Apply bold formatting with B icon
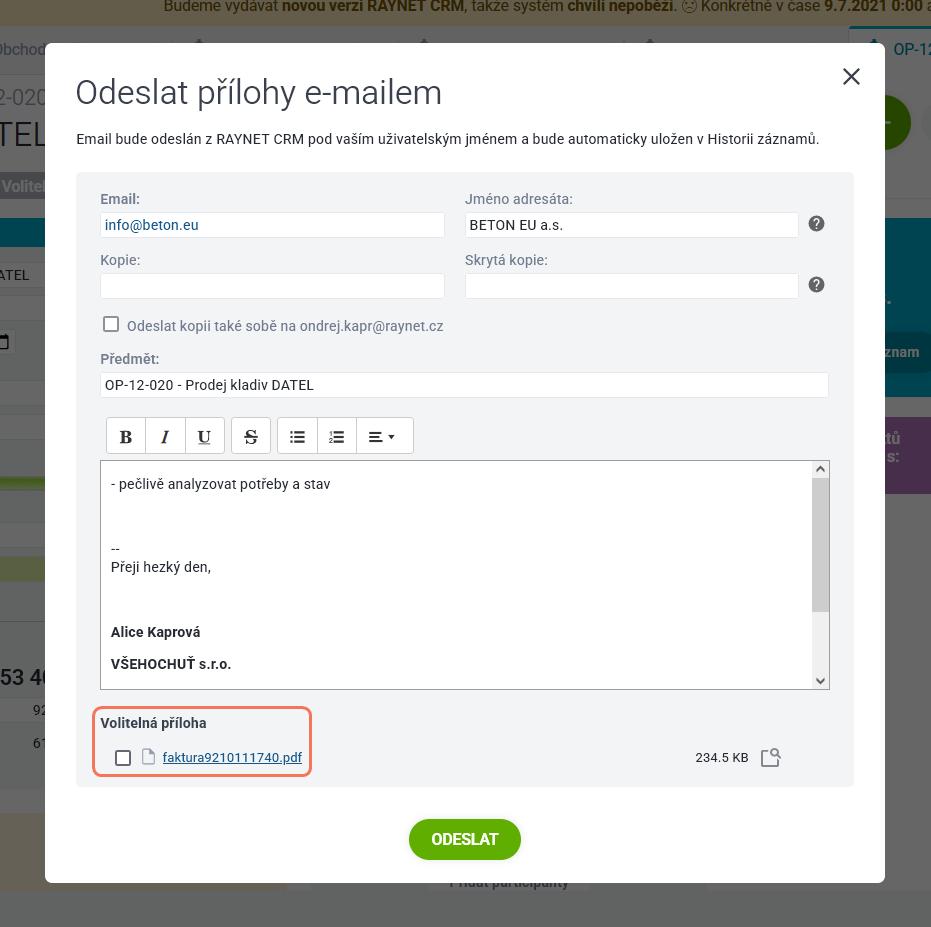The height and width of the screenshot is (927, 931). (x=126, y=436)
